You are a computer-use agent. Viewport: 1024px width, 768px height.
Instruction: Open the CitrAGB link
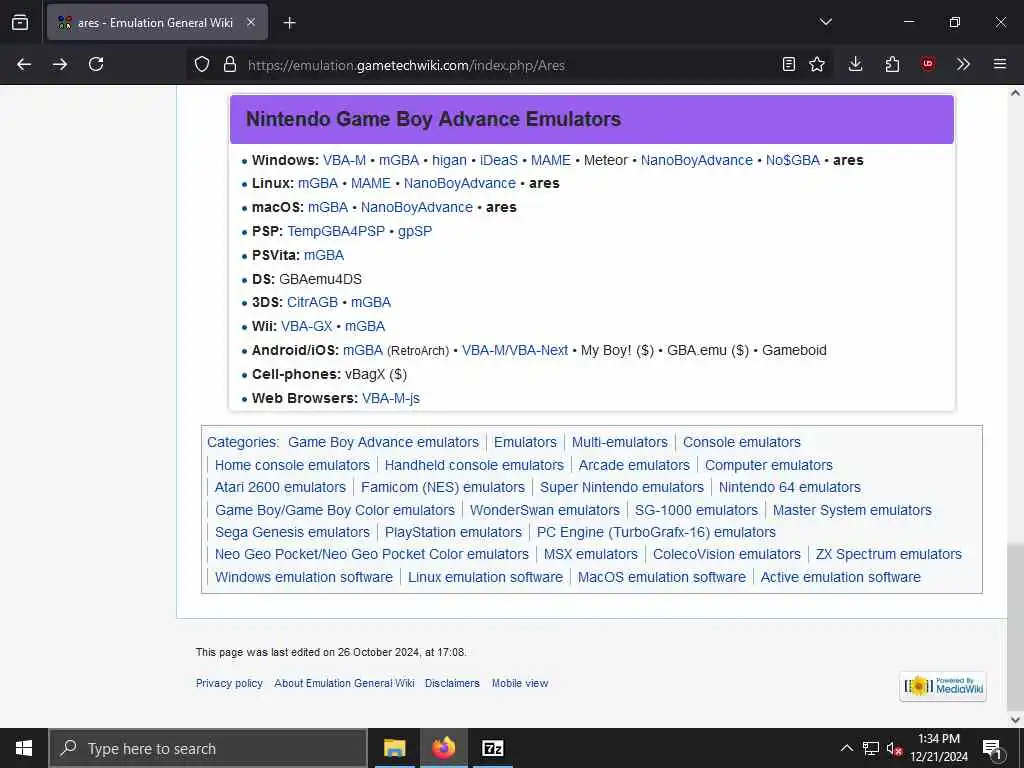(312, 302)
